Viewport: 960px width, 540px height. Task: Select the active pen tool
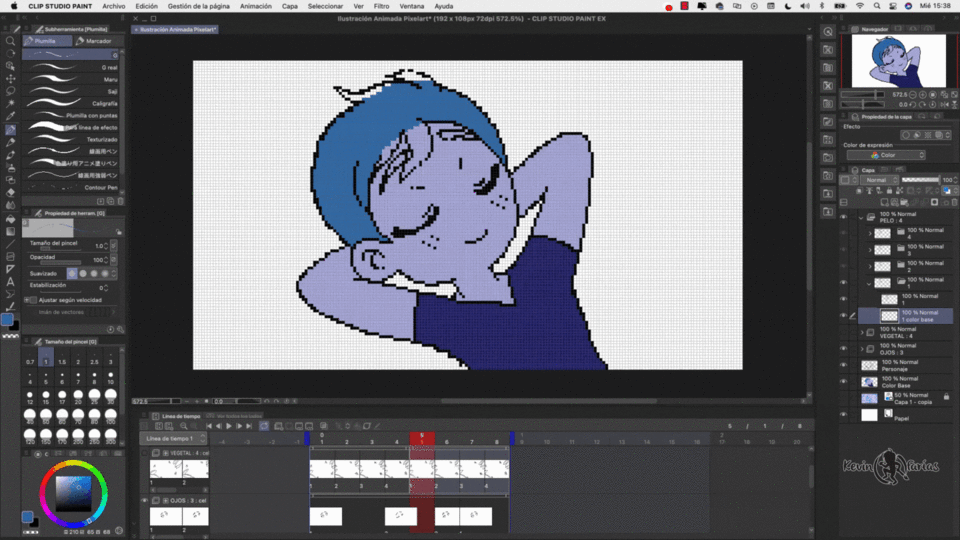10,129
